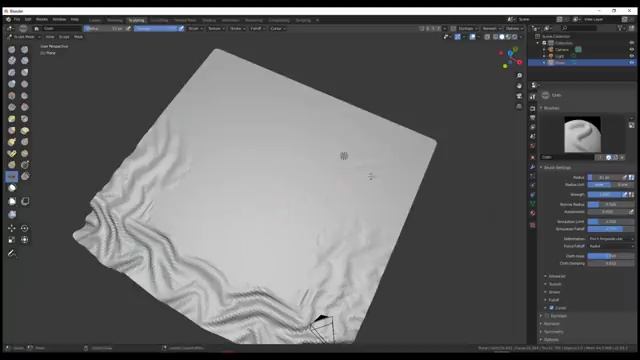Open the World properties tab
The width and height of the screenshot is (640, 360).
tap(533, 146)
